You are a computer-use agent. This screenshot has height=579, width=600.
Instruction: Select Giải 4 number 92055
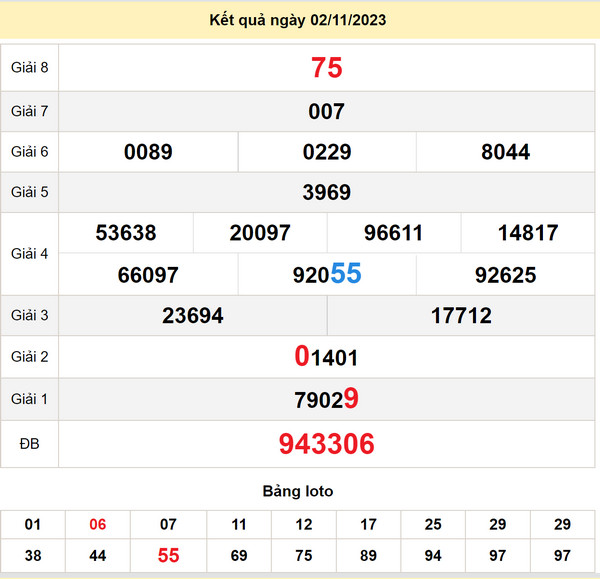point(327,274)
